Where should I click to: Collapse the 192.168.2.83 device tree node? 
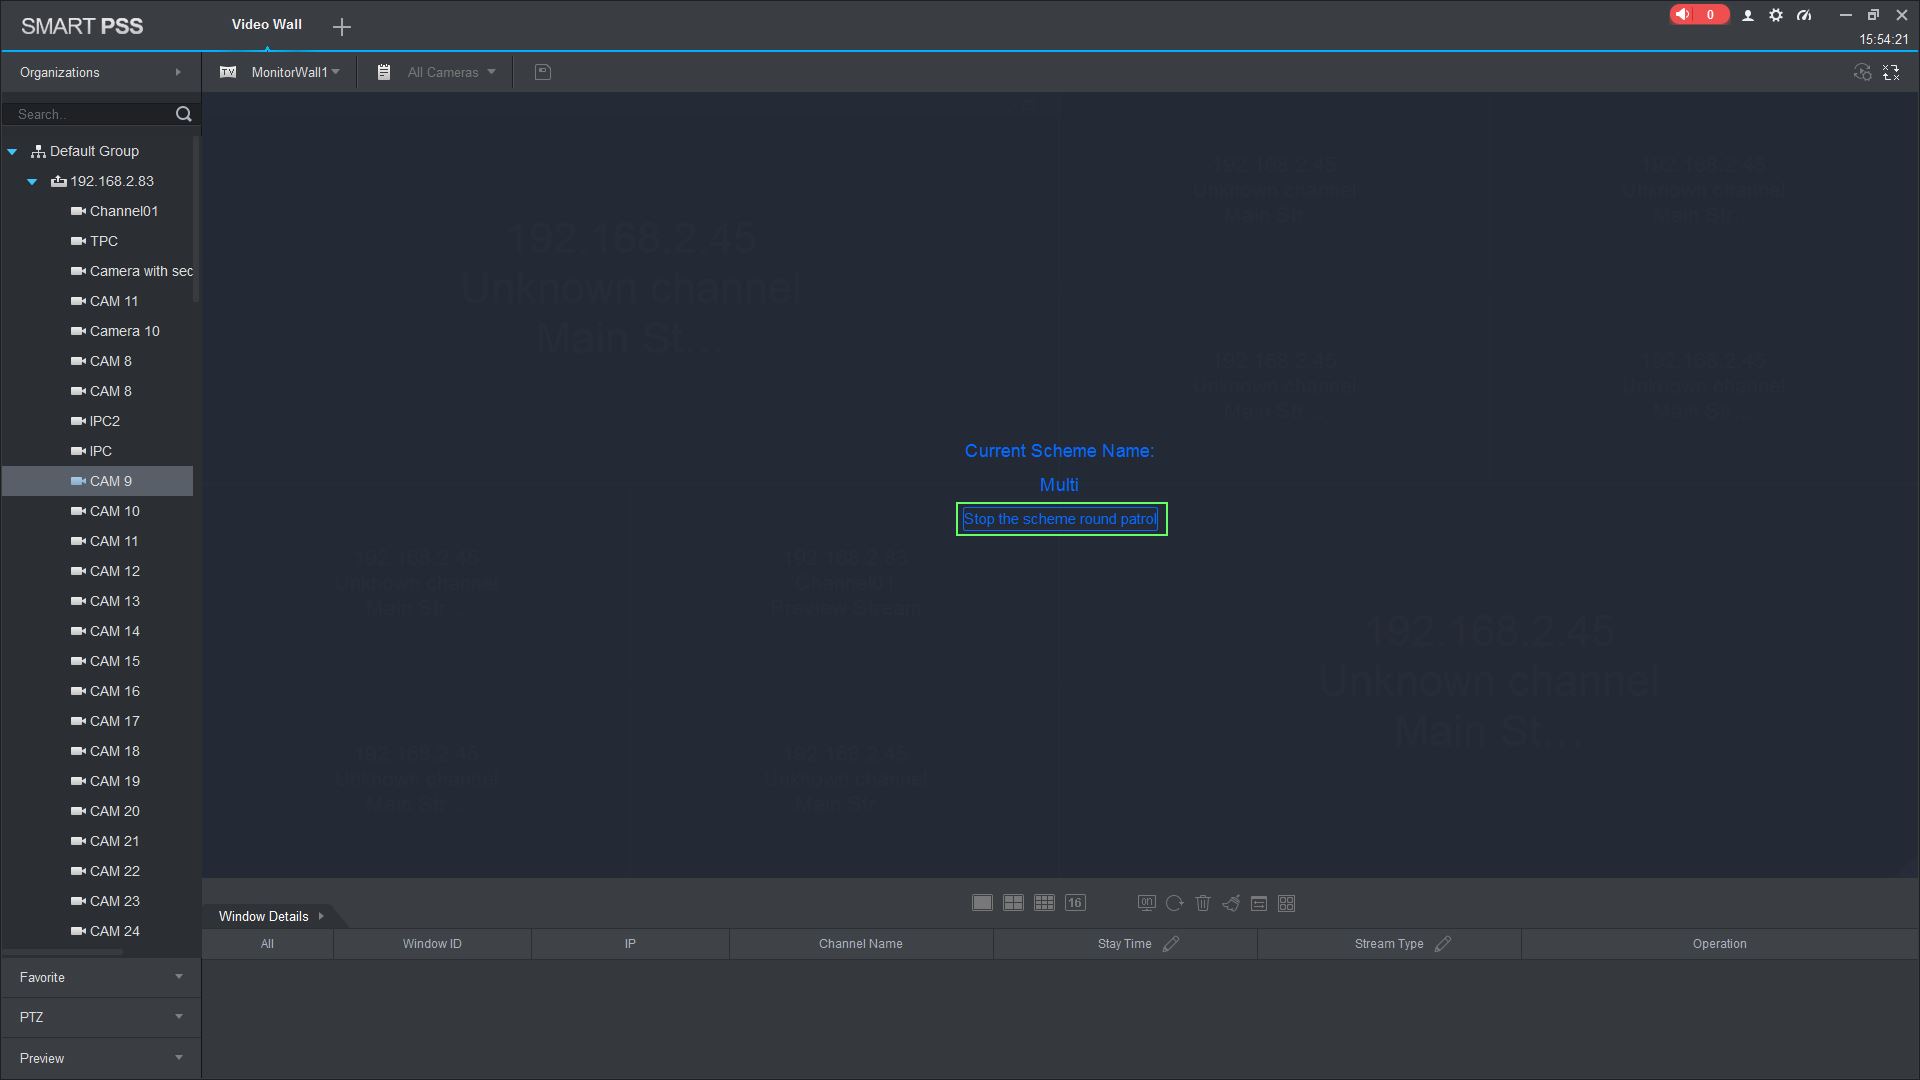tap(32, 181)
